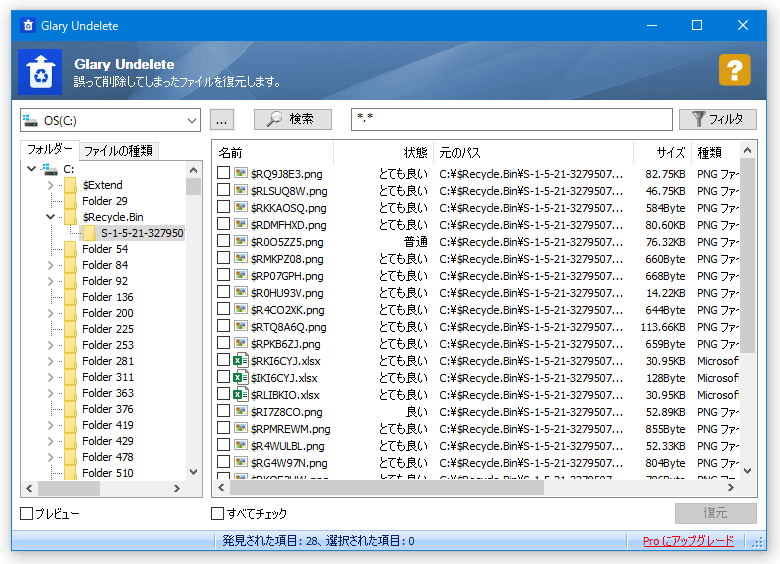780x564 pixels.
Task: Click the PNG icon of $RQ9J8E3.png
Action: [x=241, y=173]
